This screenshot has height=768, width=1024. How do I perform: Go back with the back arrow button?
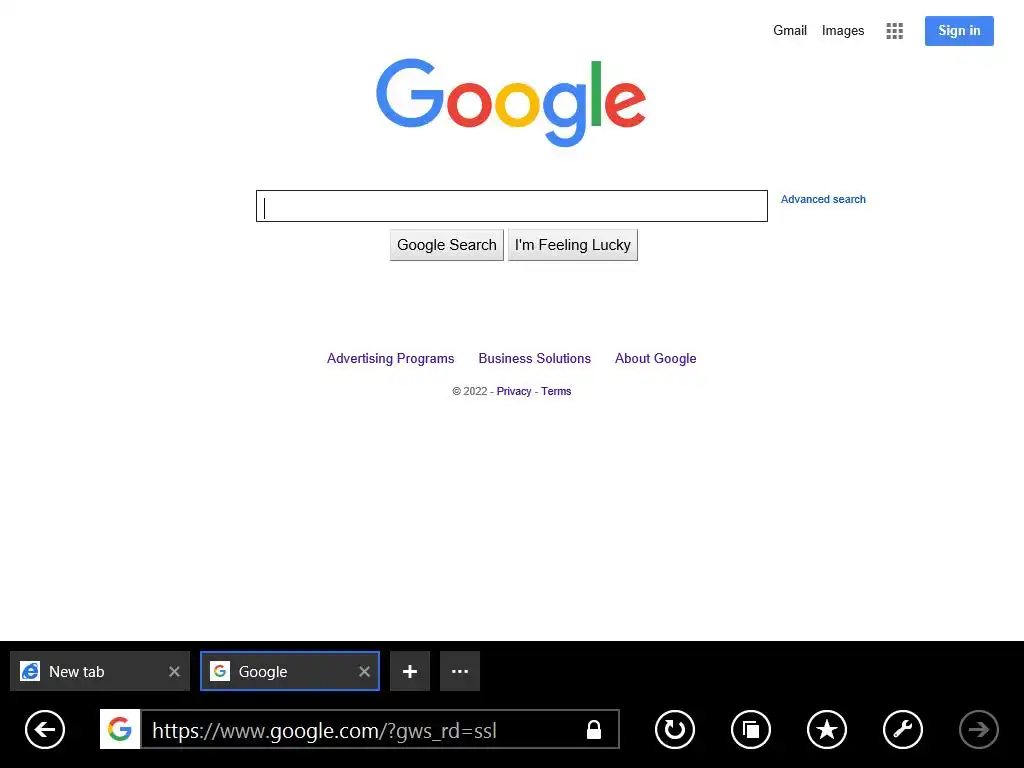point(45,729)
